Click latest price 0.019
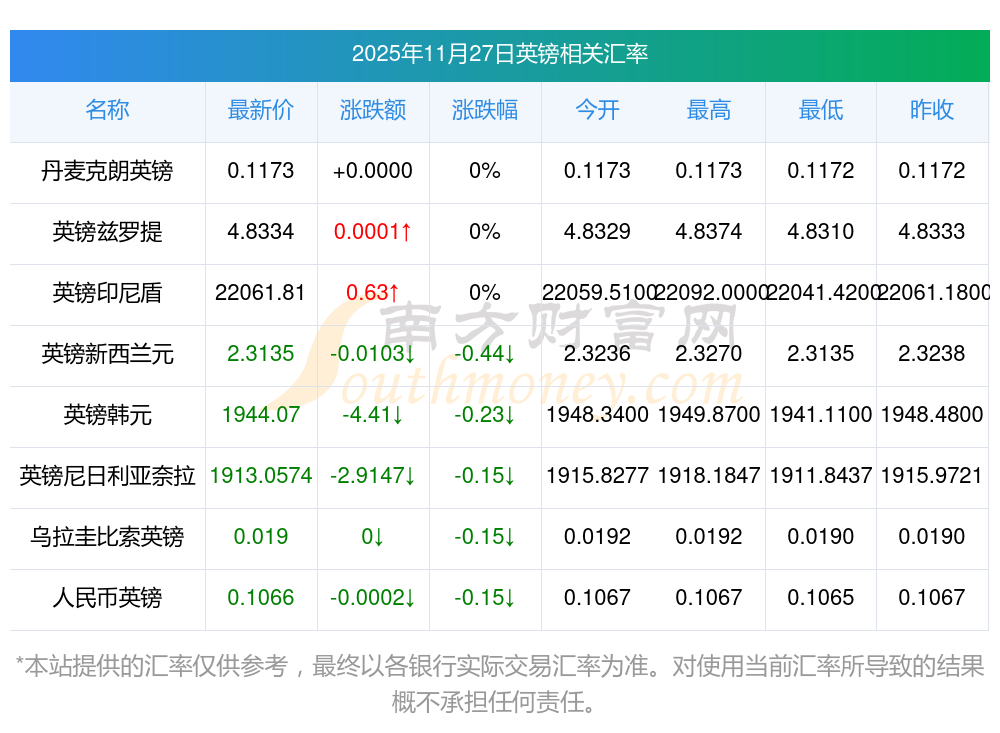Viewport: 1000px width, 733px height. coord(261,537)
